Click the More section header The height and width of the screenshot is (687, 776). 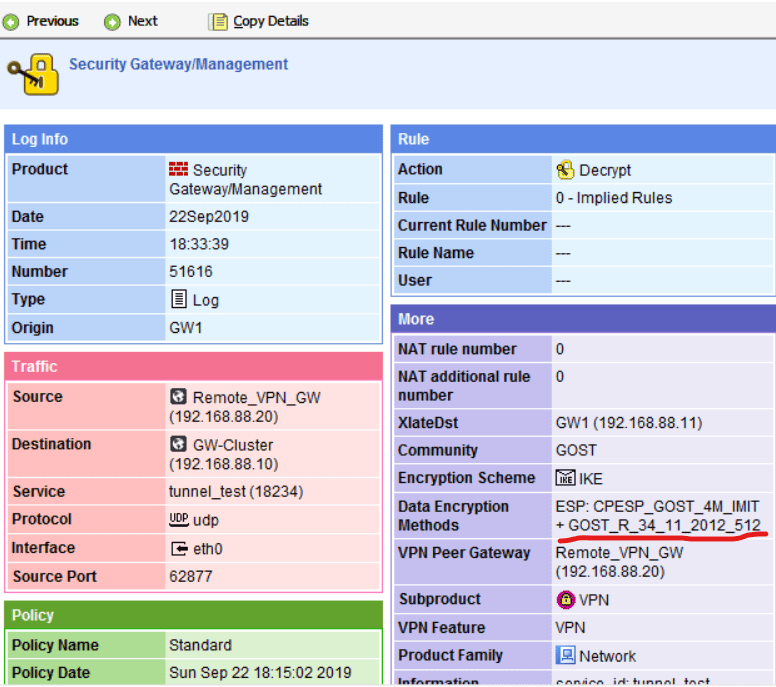(x=583, y=319)
